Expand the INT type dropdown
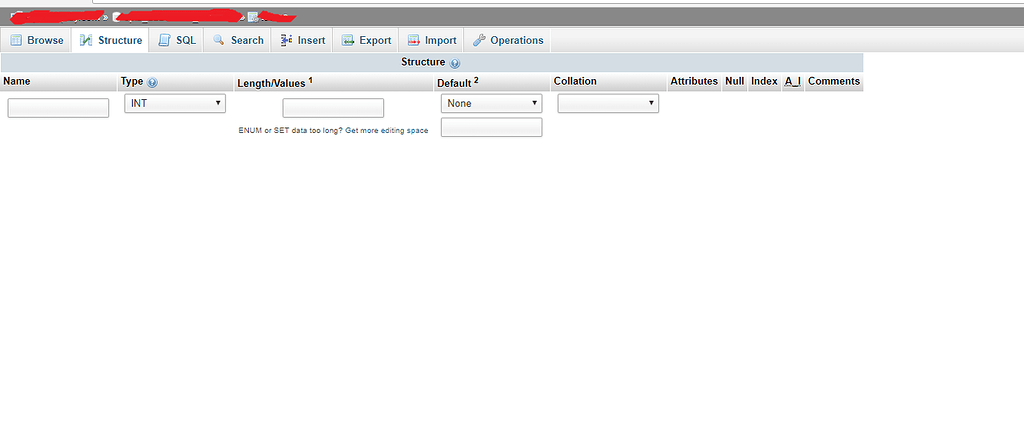This screenshot has height=428, width=1024. [x=175, y=103]
